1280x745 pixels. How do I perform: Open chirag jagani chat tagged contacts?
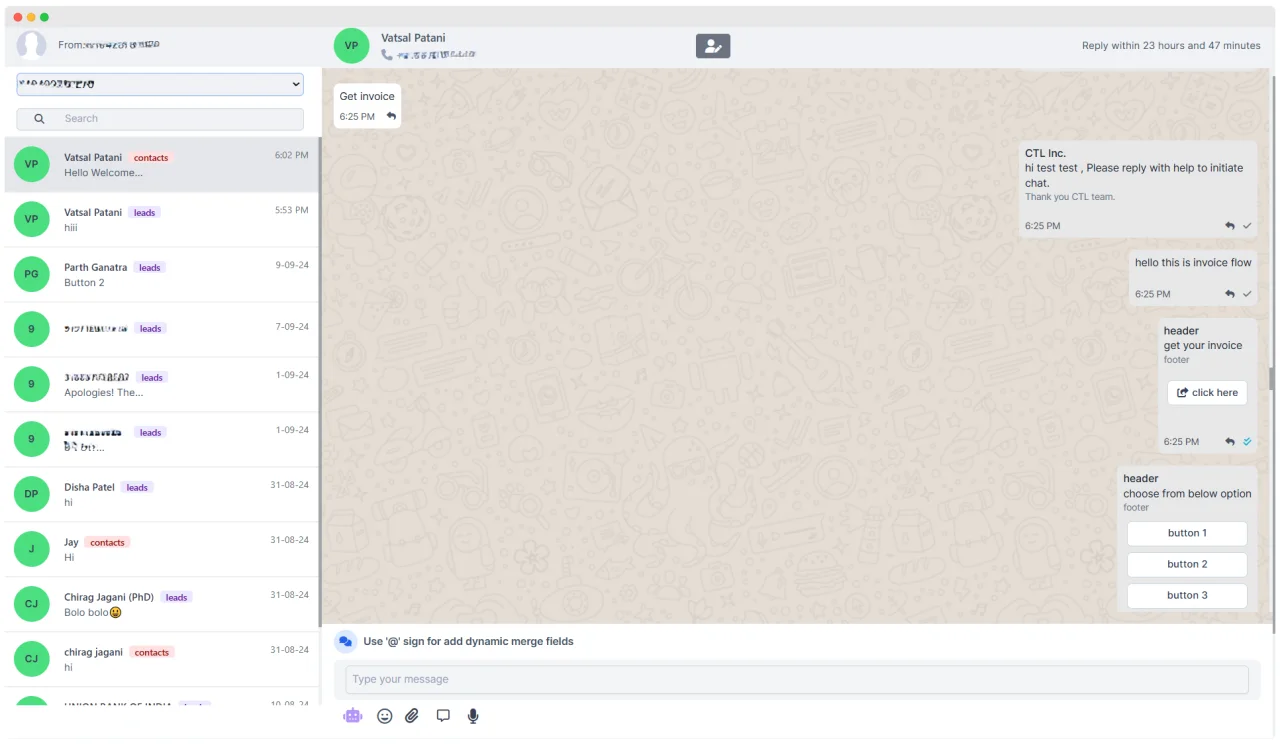point(161,660)
